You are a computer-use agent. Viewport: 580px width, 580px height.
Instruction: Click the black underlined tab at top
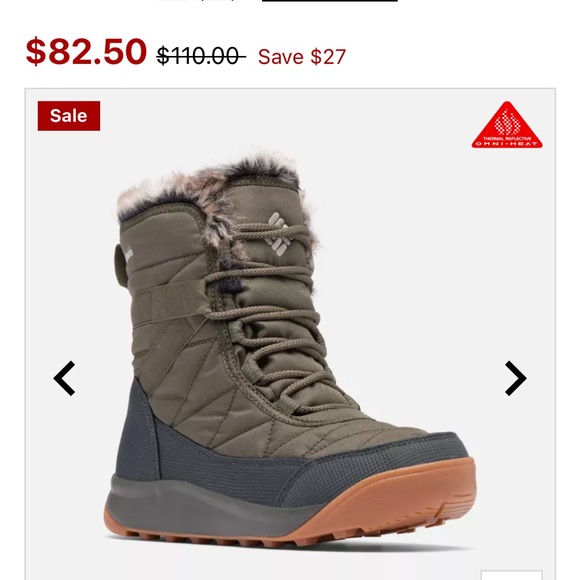click(330, 1)
